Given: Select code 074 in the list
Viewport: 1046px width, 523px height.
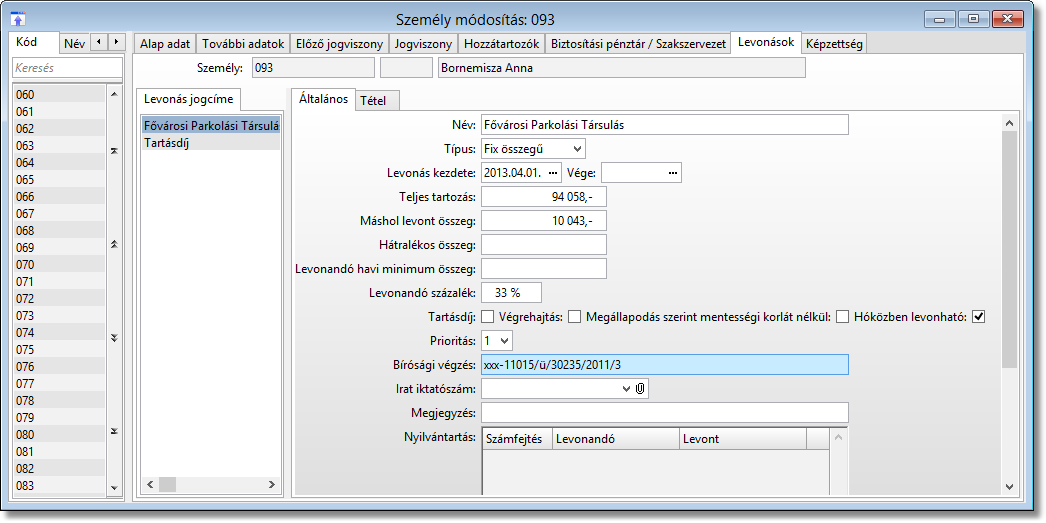Looking at the screenshot, I should [59, 332].
